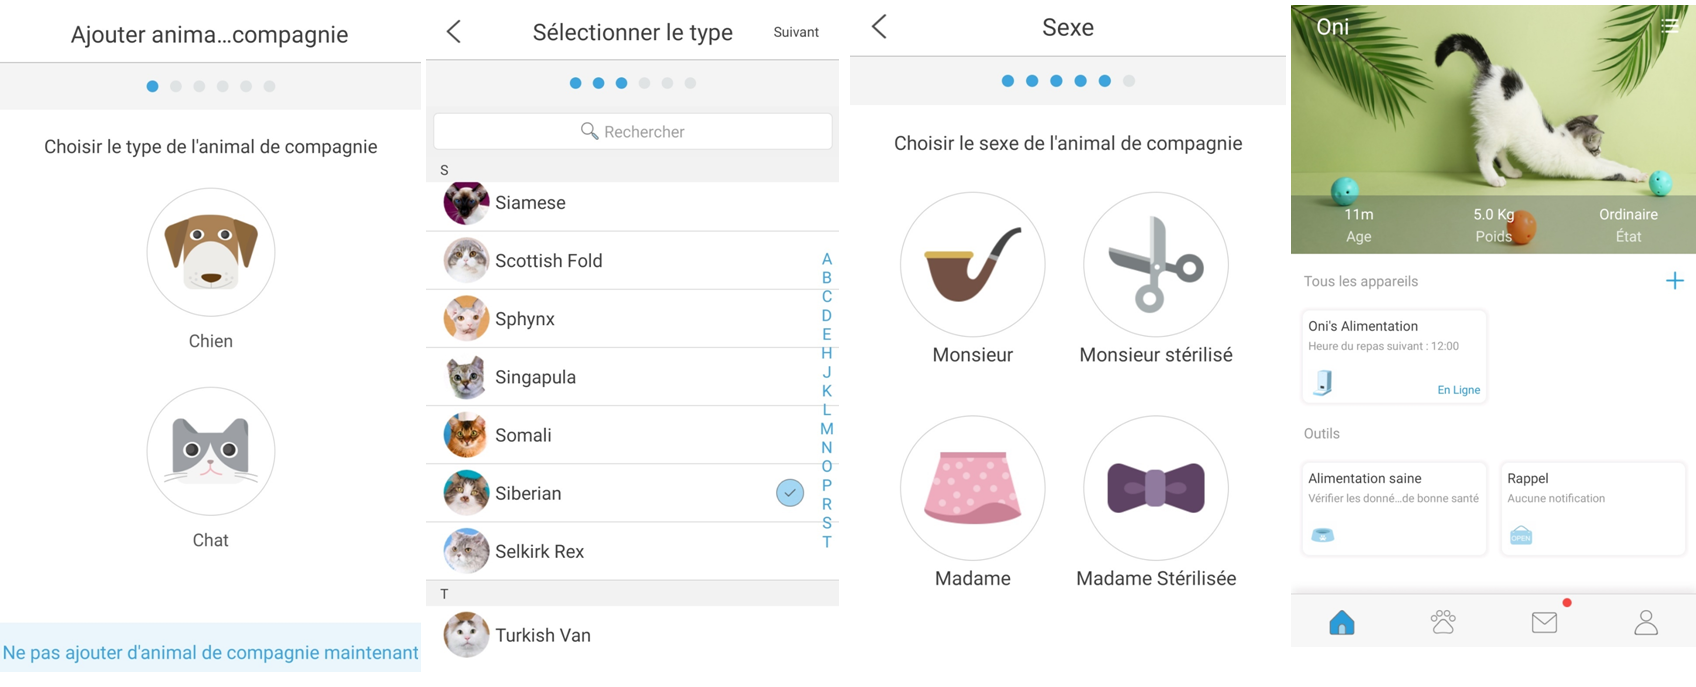Go back from the Sexe screen
The width and height of the screenshot is (1696, 687).
pos(879,27)
